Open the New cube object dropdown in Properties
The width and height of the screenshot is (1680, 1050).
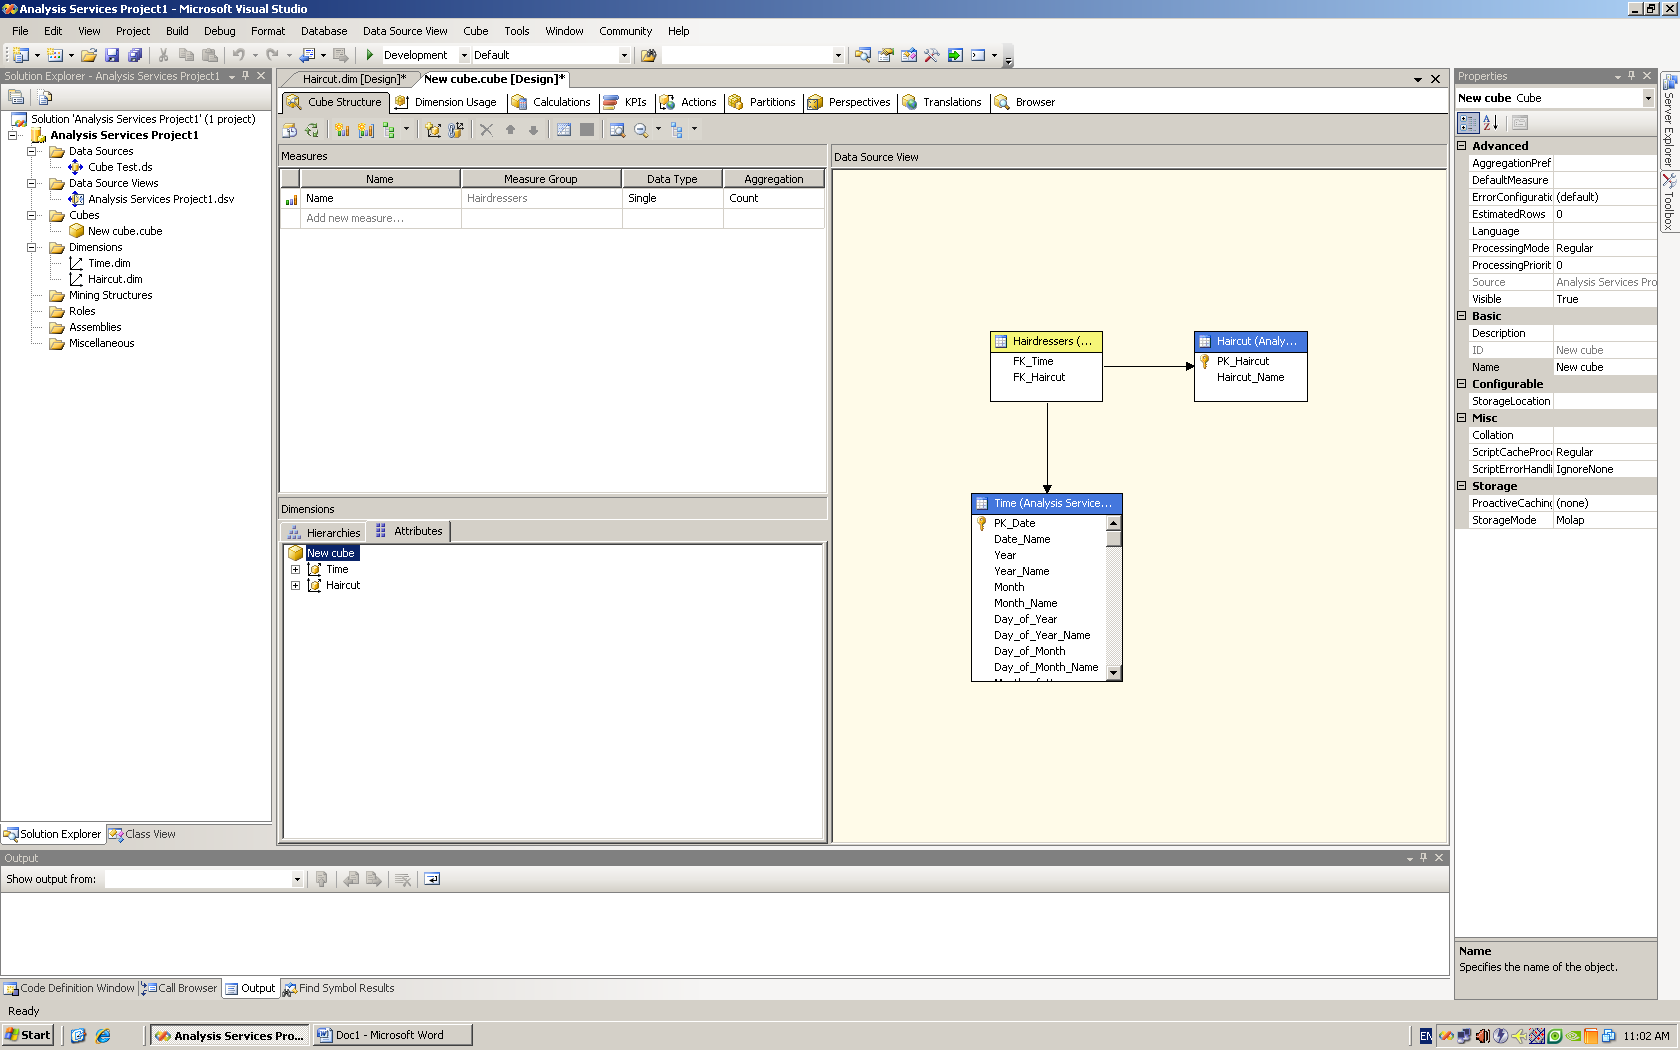point(1648,98)
